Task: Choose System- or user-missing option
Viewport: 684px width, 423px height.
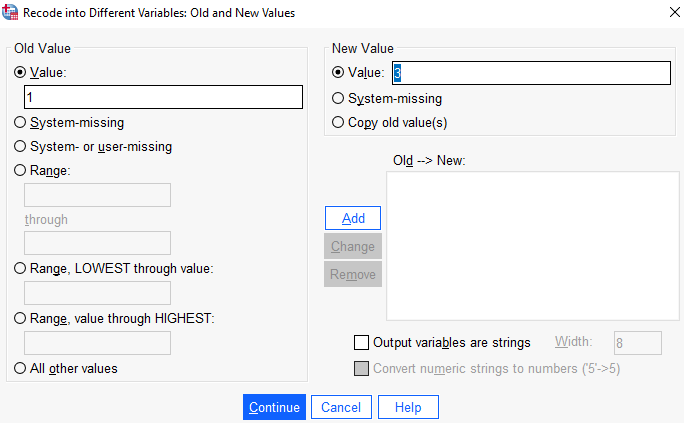Action: pyautogui.click(x=20, y=146)
